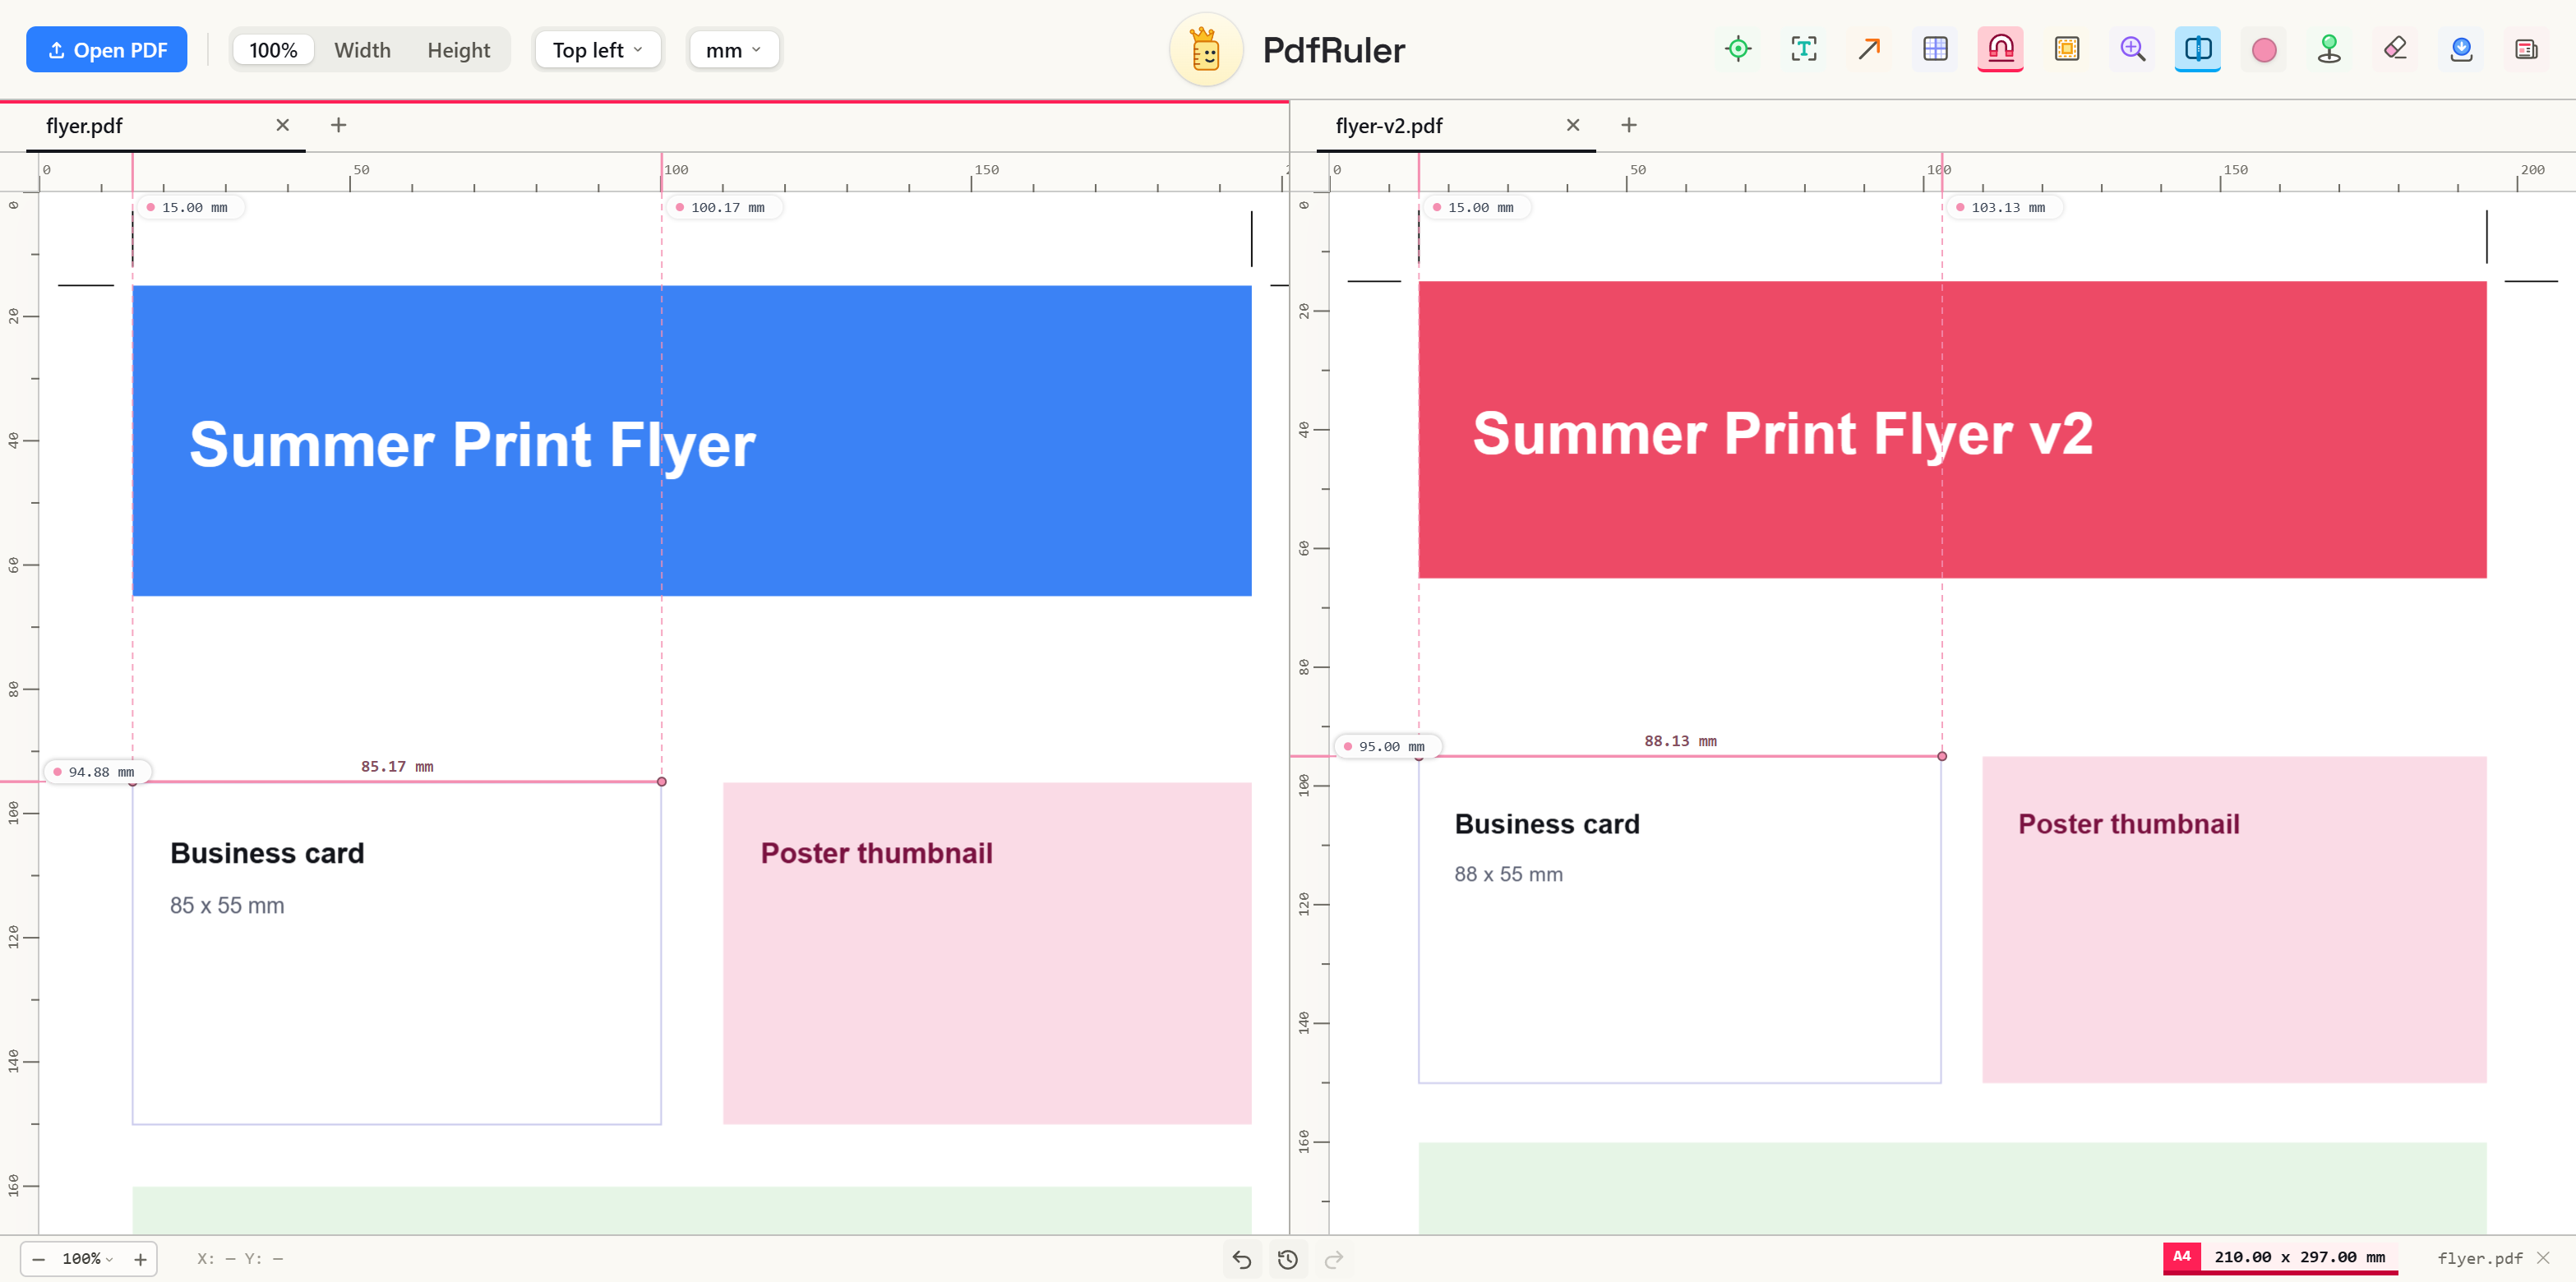
Task: Add a new tab in right pane
Action: coord(1628,125)
